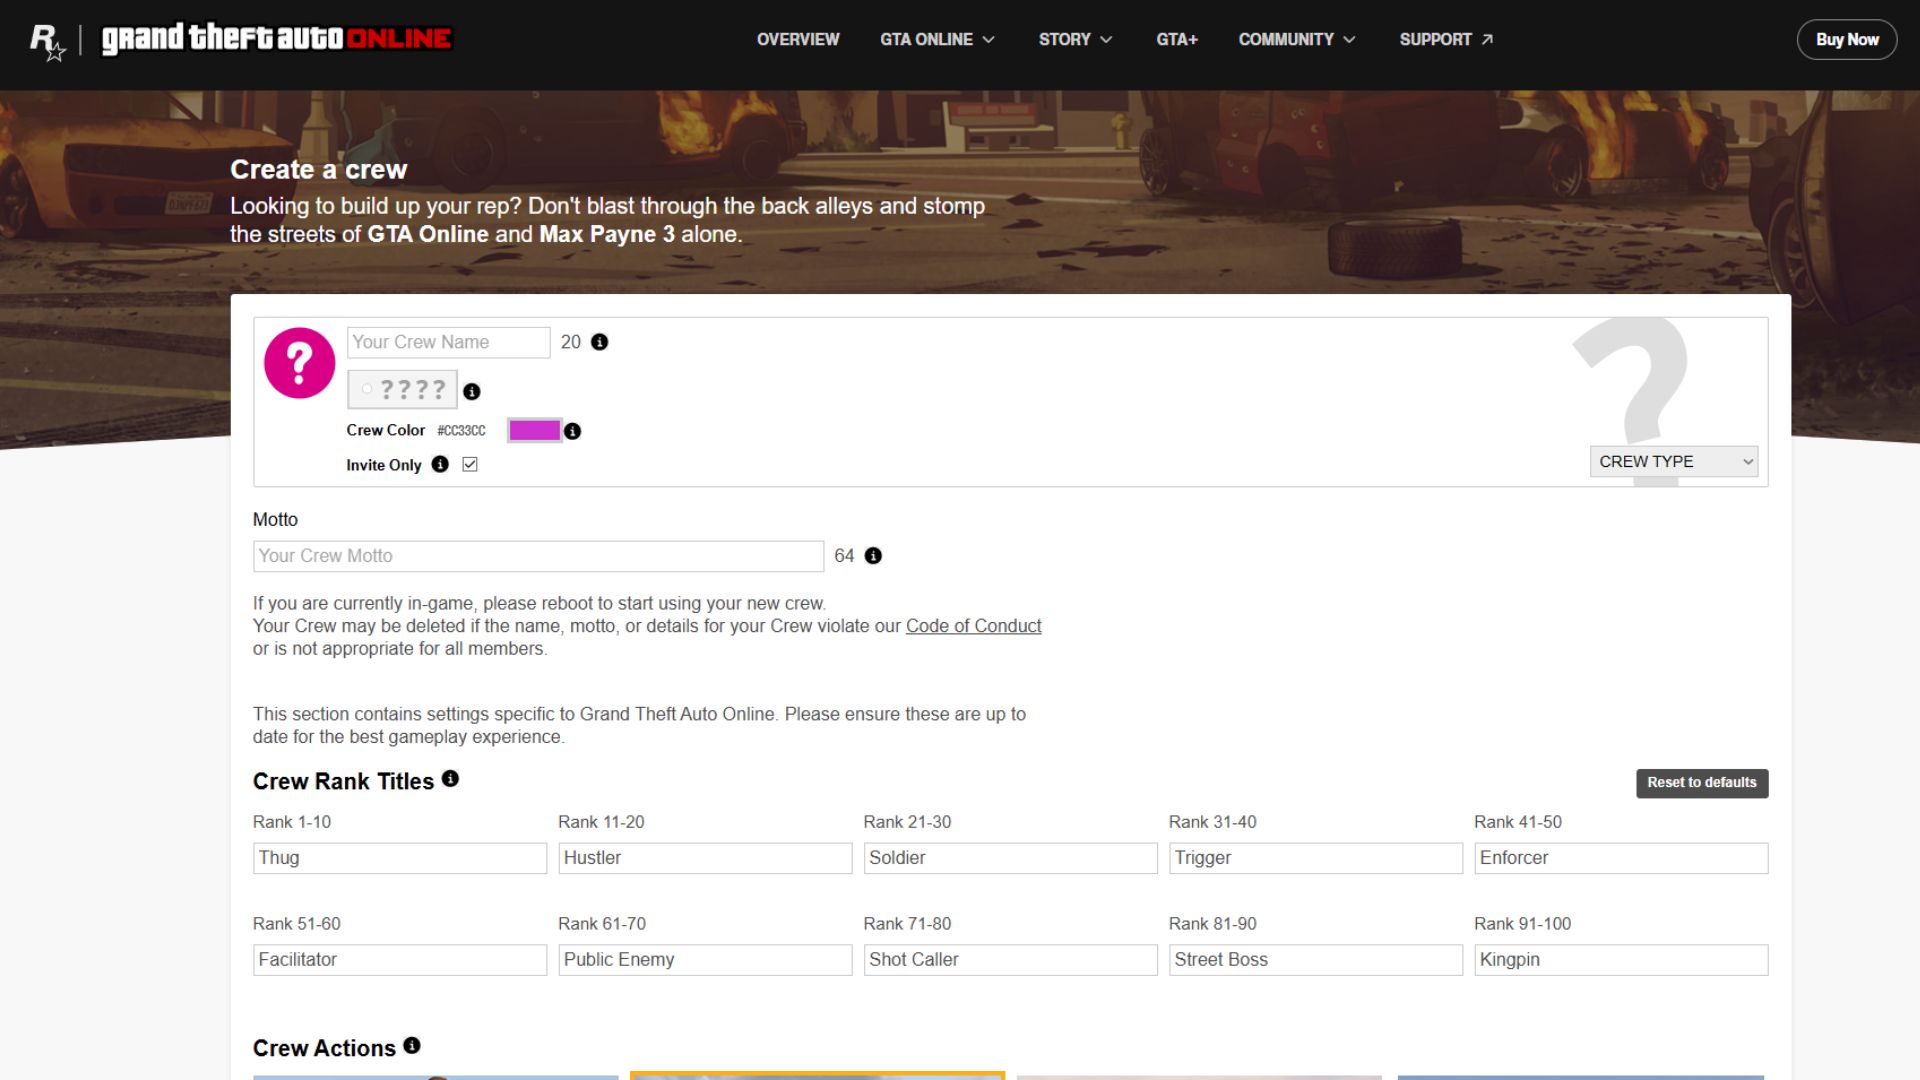Click the Invite Only info icon

[440, 464]
